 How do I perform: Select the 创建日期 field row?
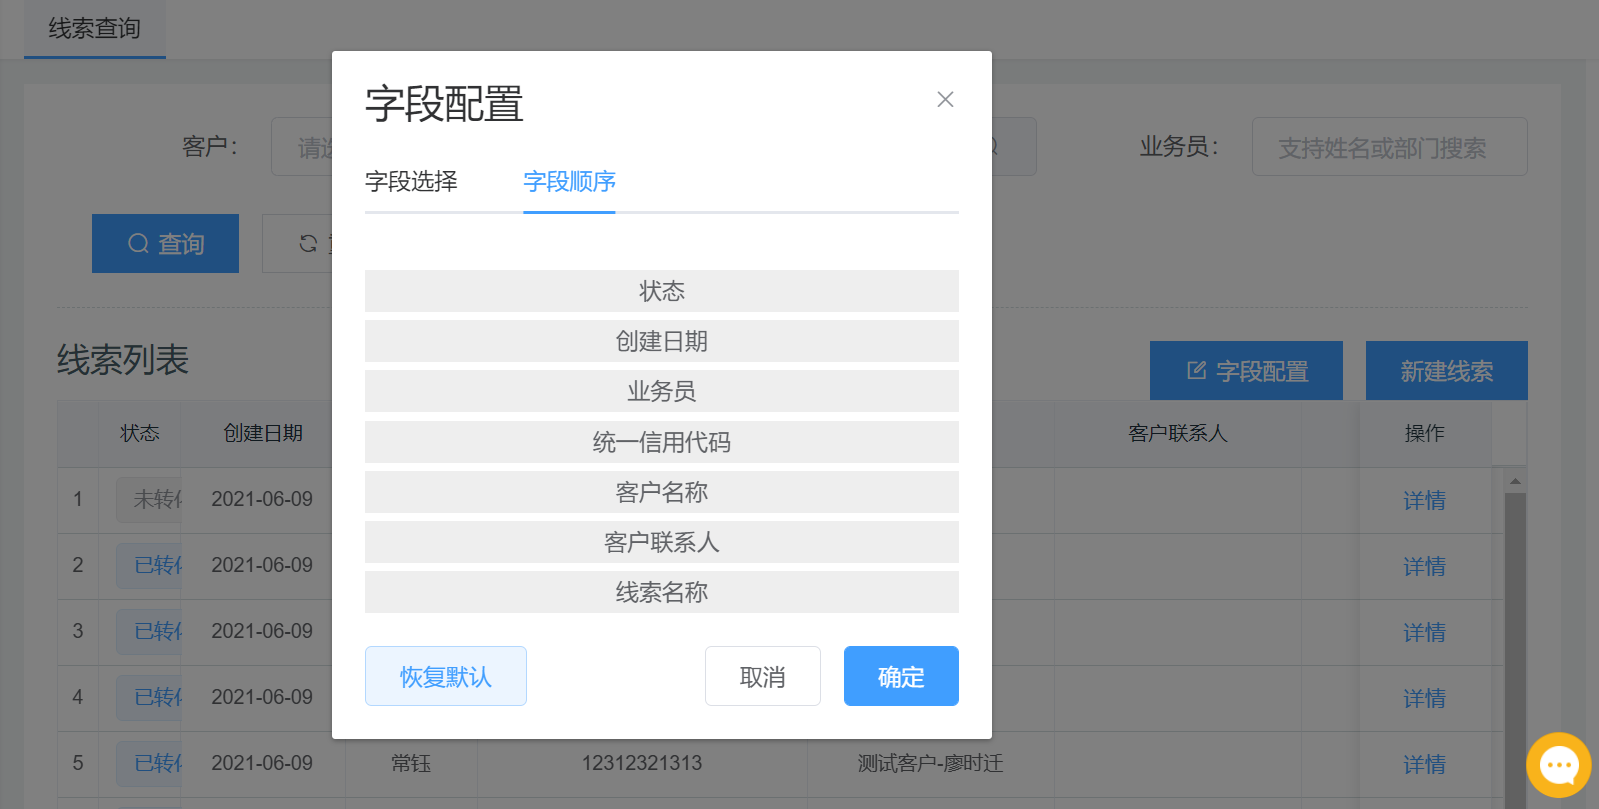[x=661, y=341]
